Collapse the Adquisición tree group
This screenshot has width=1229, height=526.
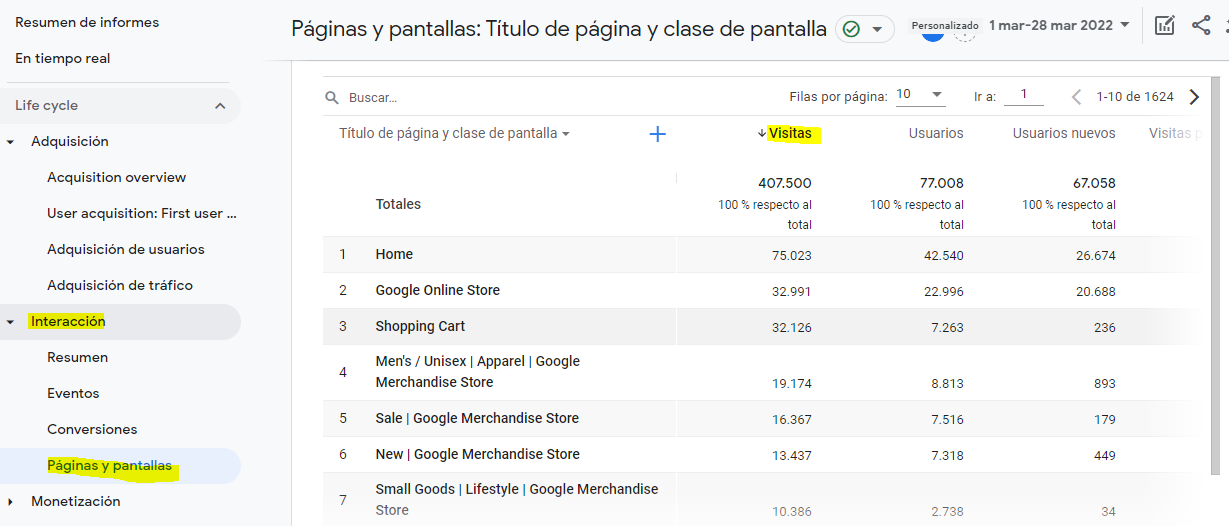[11, 142]
